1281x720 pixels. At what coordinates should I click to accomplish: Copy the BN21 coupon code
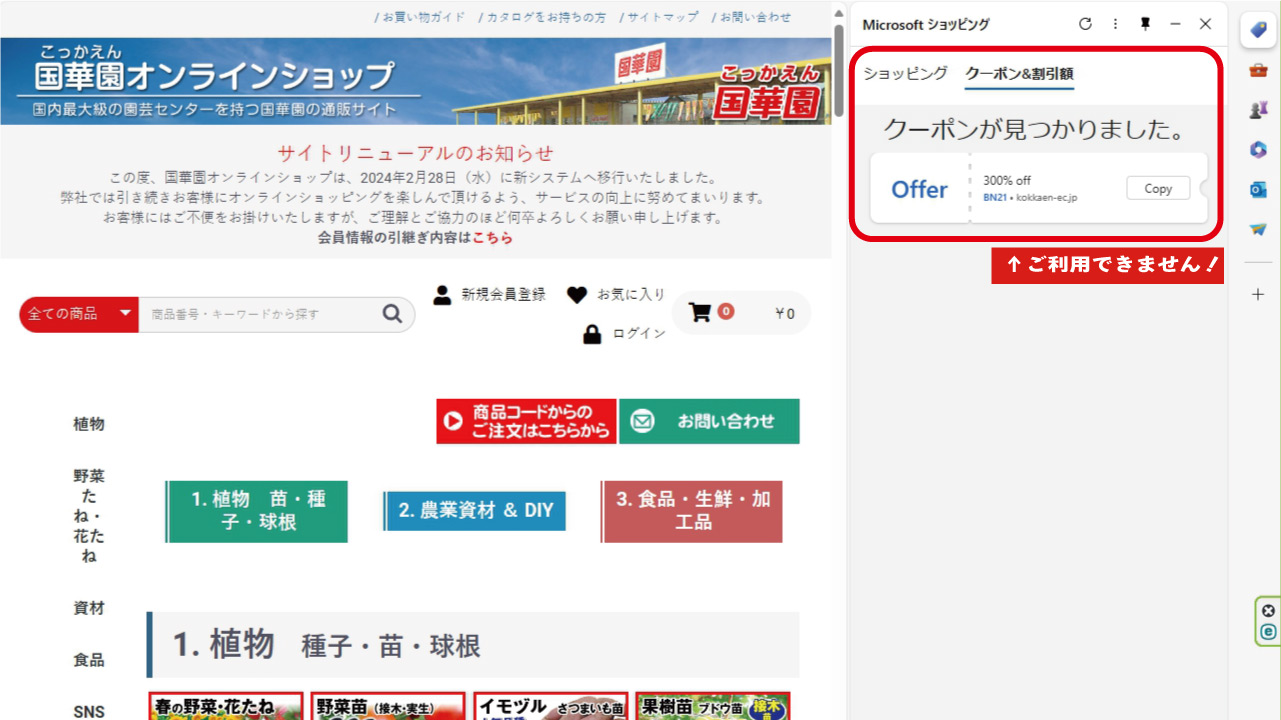pos(1158,188)
